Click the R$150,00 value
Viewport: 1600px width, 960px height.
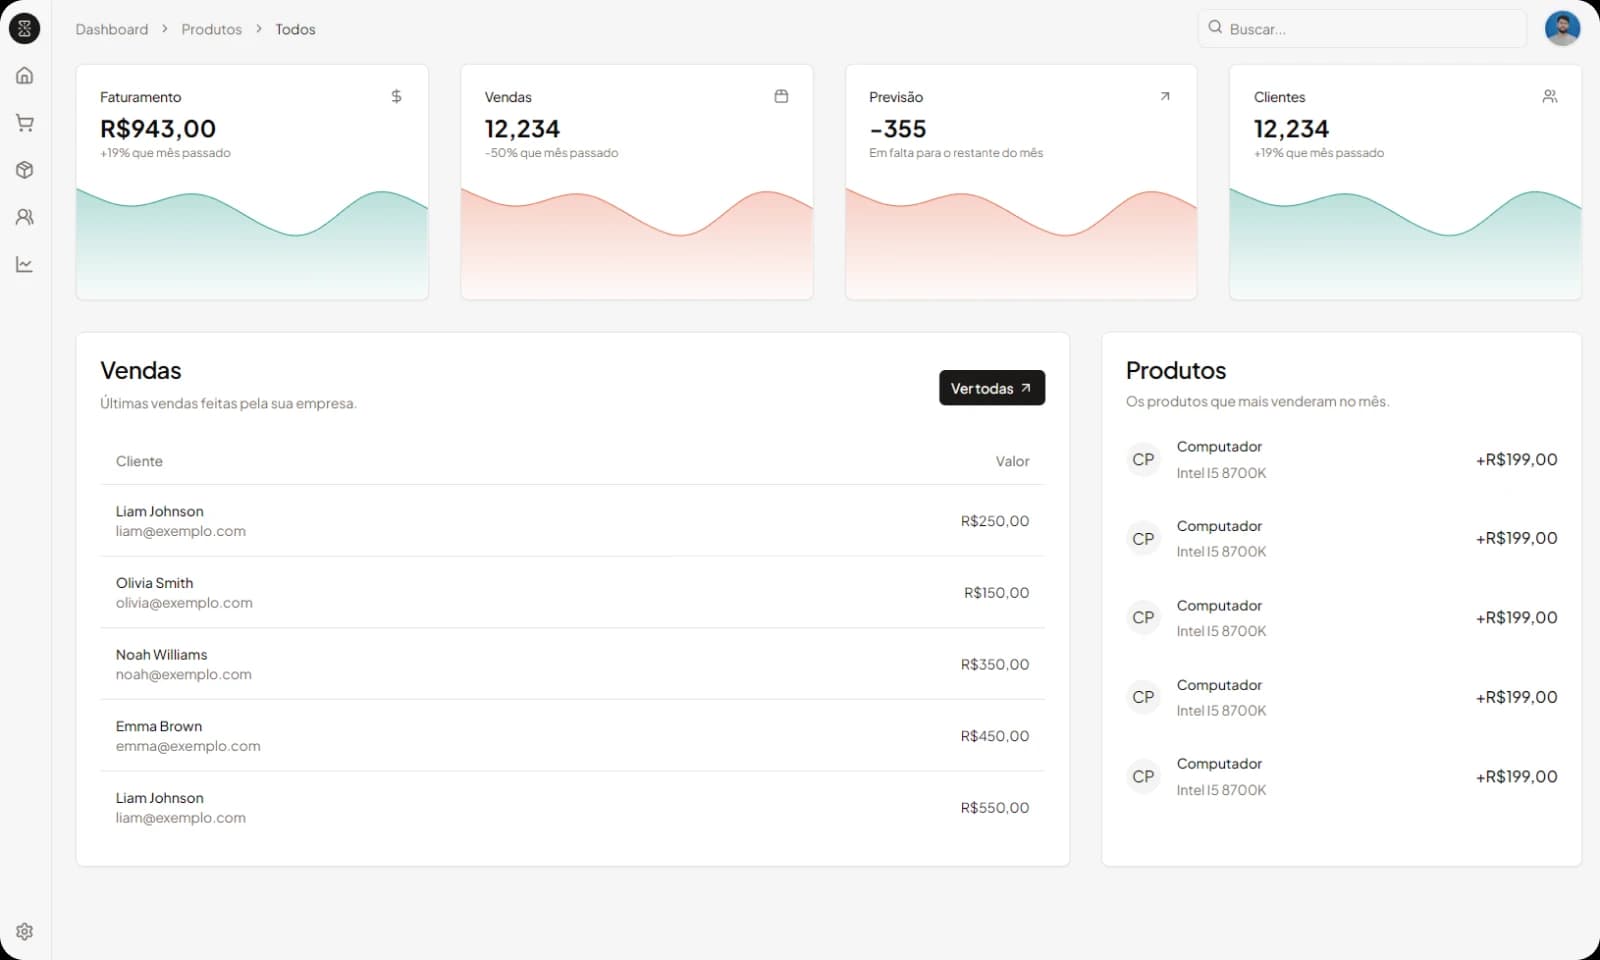(x=996, y=593)
